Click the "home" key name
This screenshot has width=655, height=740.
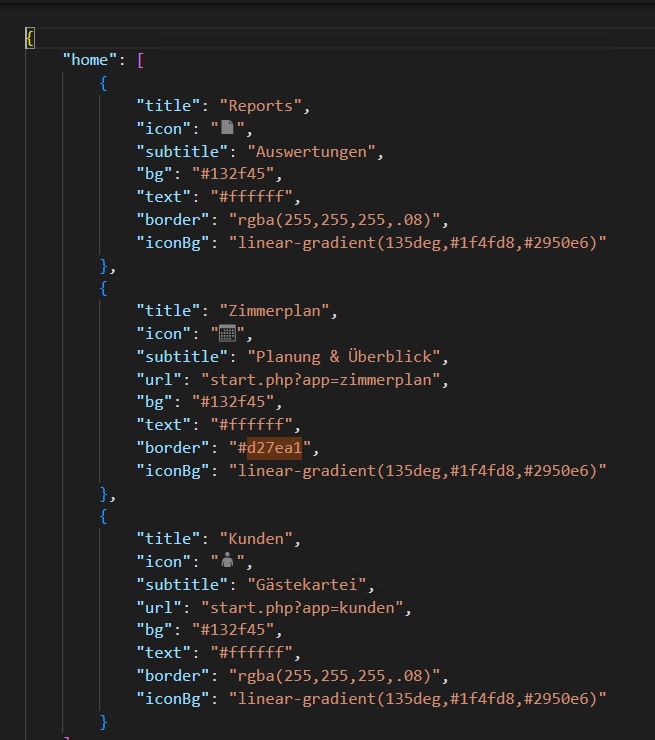point(90,60)
